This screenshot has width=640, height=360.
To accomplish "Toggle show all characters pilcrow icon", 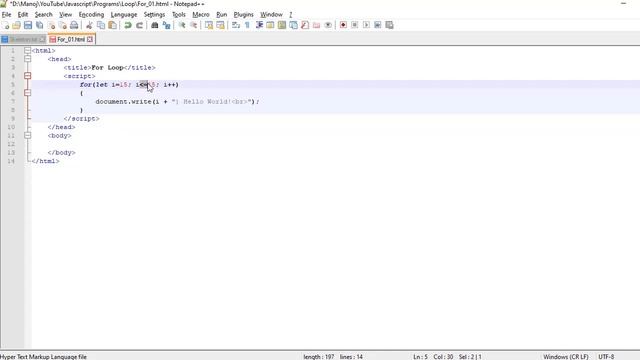I will [x=247, y=25].
